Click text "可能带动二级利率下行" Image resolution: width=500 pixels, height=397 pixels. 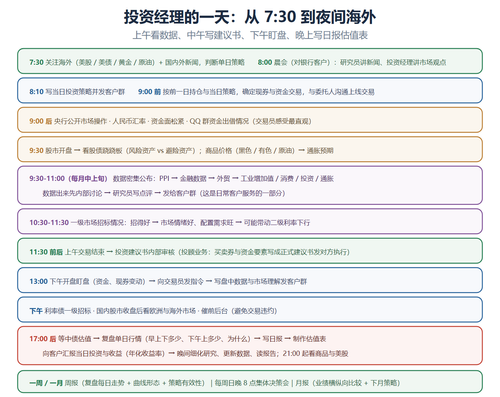277,223
